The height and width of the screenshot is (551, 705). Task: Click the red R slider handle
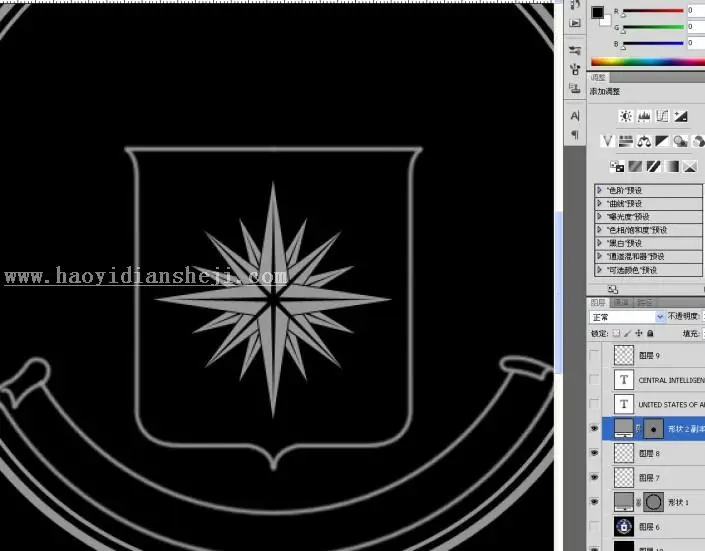pos(623,15)
